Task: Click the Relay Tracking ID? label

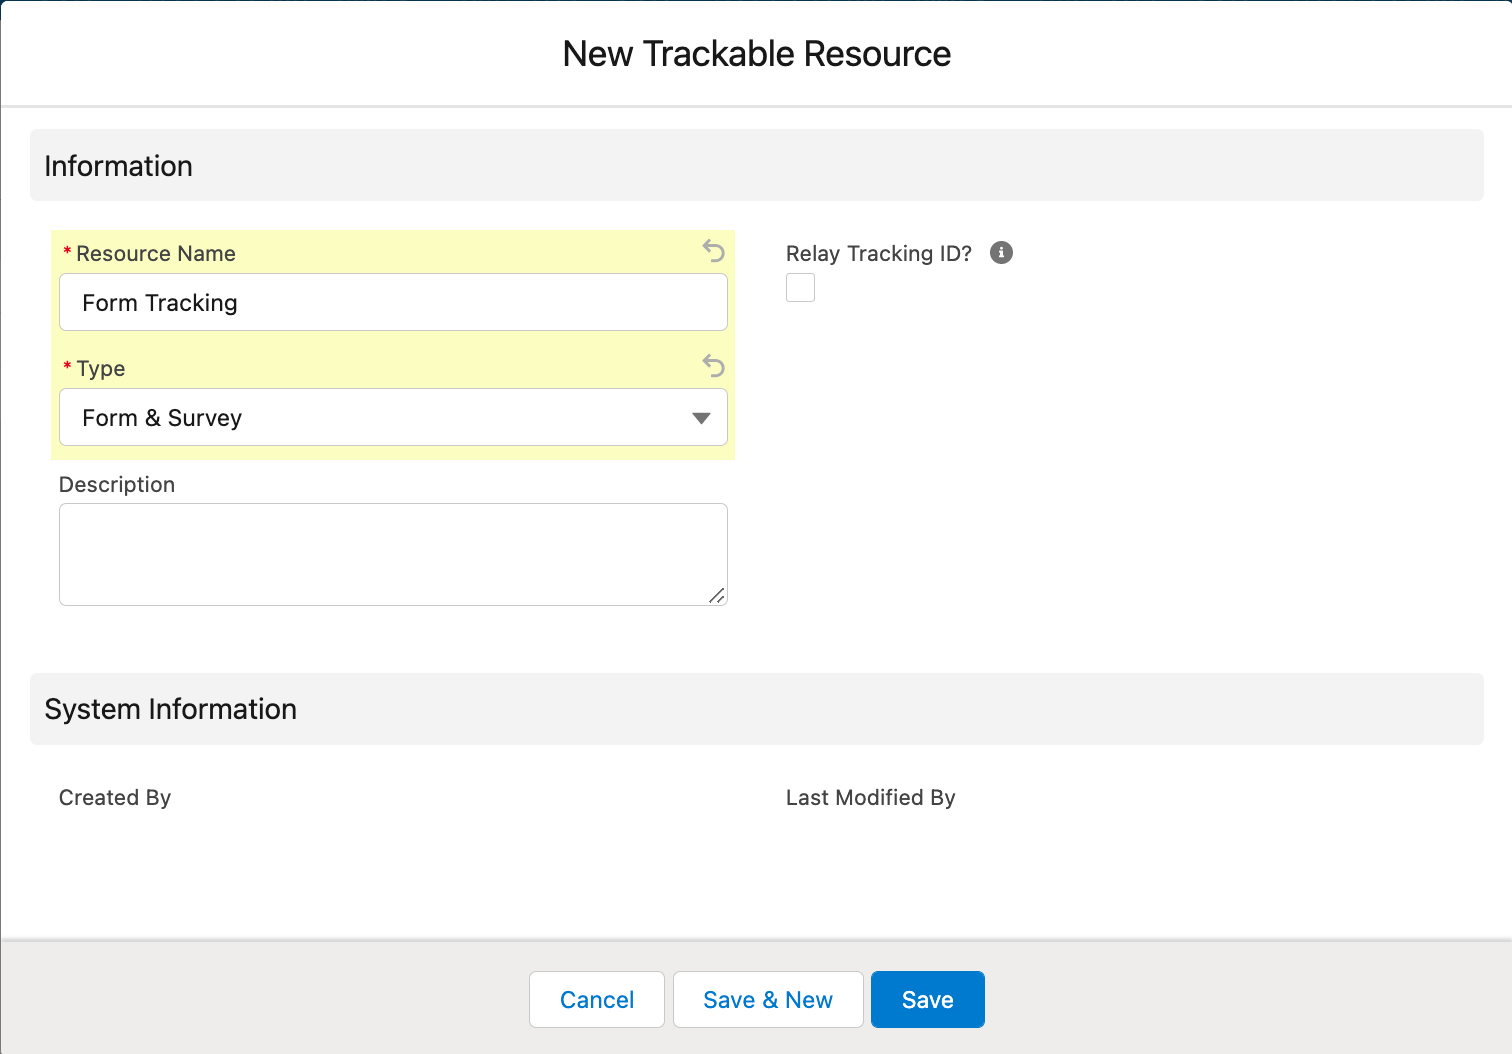Action: point(879,253)
